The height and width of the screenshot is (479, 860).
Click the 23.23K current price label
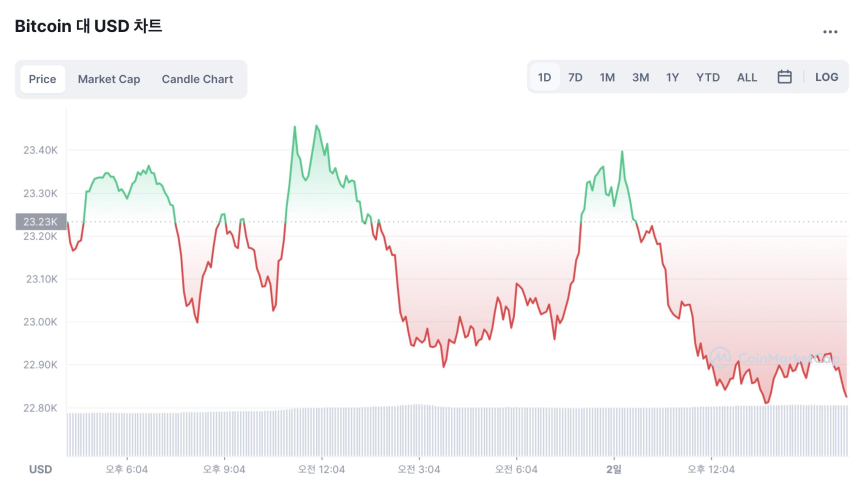point(41,222)
